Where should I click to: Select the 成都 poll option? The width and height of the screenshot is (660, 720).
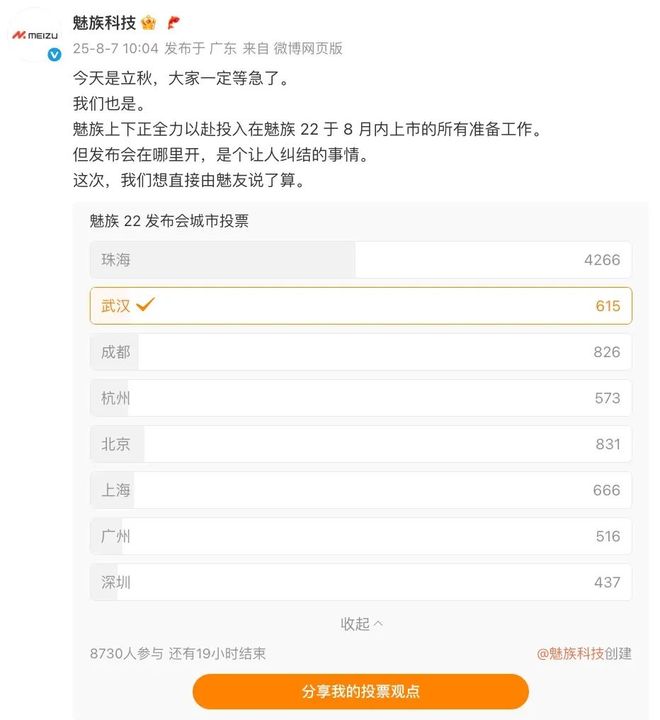tap(360, 352)
